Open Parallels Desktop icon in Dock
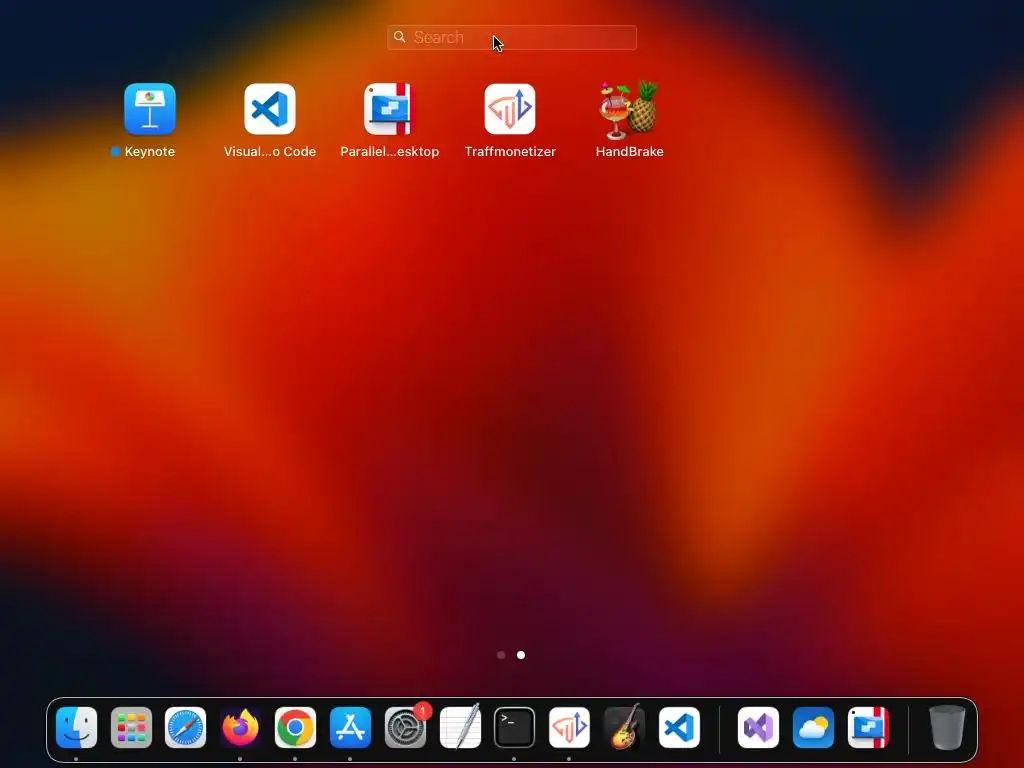Viewport: 1024px width, 768px height. point(868,727)
